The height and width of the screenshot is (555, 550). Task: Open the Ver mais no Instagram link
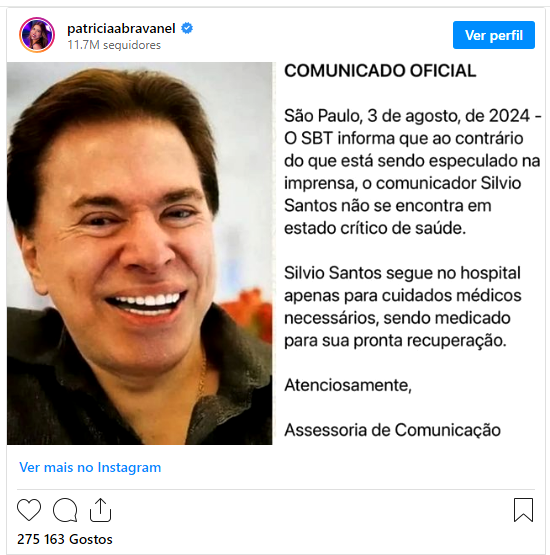pos(90,467)
